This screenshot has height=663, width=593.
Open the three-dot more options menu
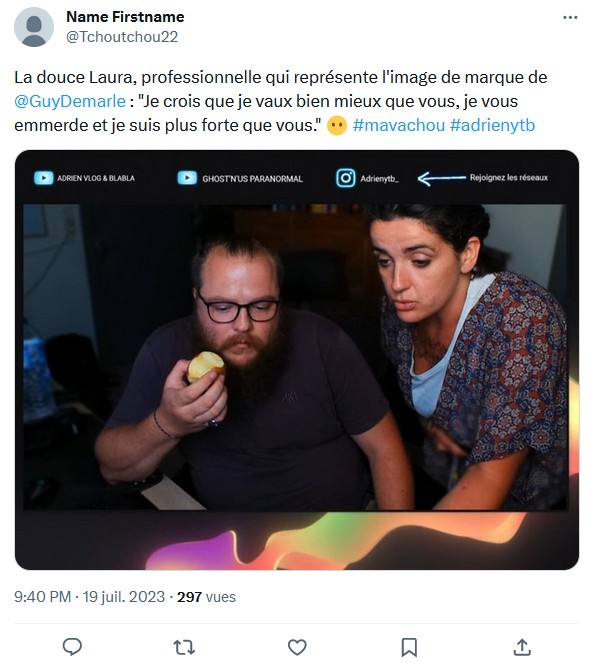570,17
